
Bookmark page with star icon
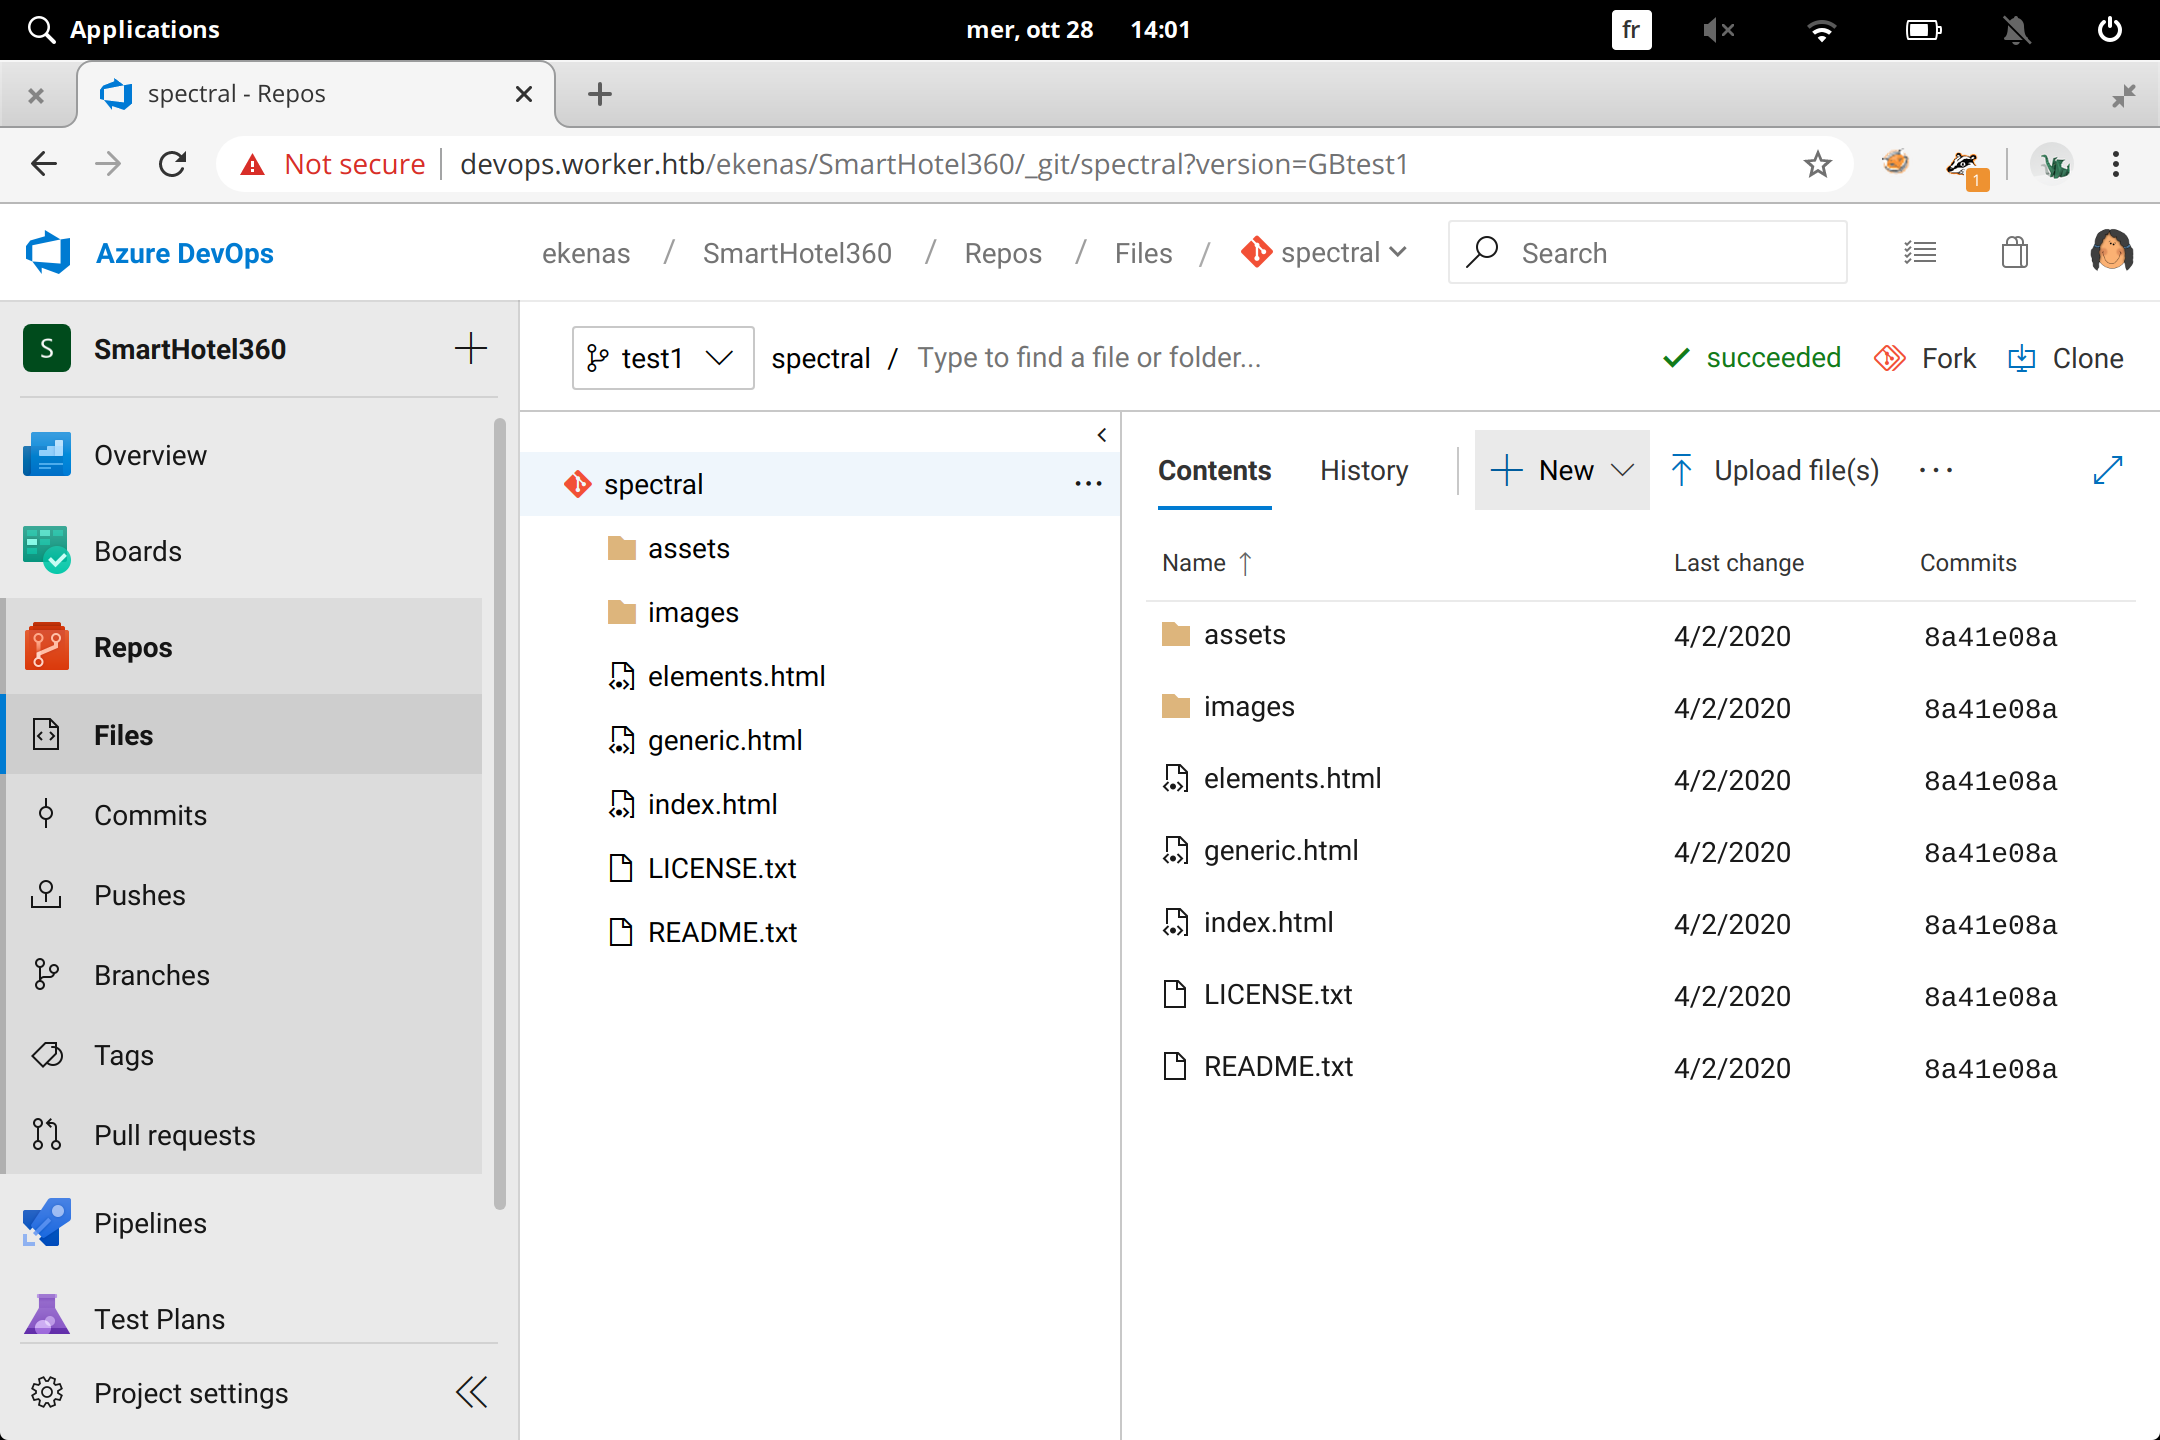[1817, 164]
